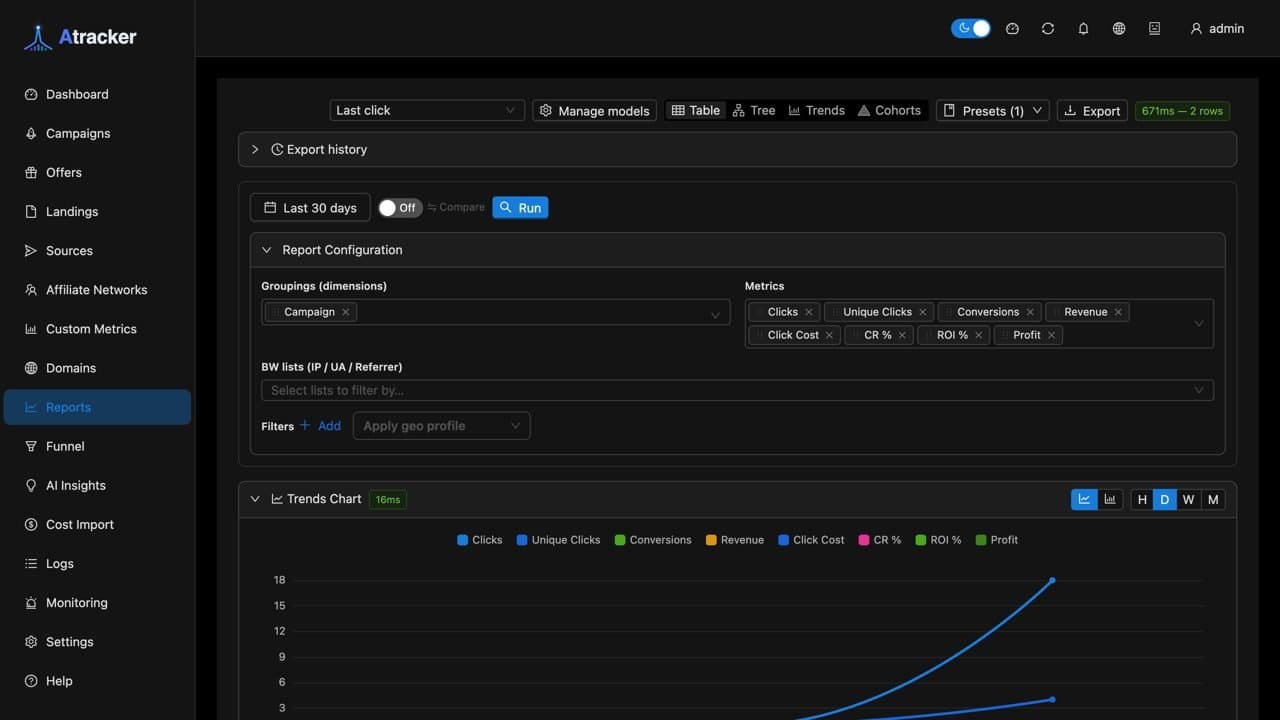Set chart granularity to W

[x=1188, y=499]
